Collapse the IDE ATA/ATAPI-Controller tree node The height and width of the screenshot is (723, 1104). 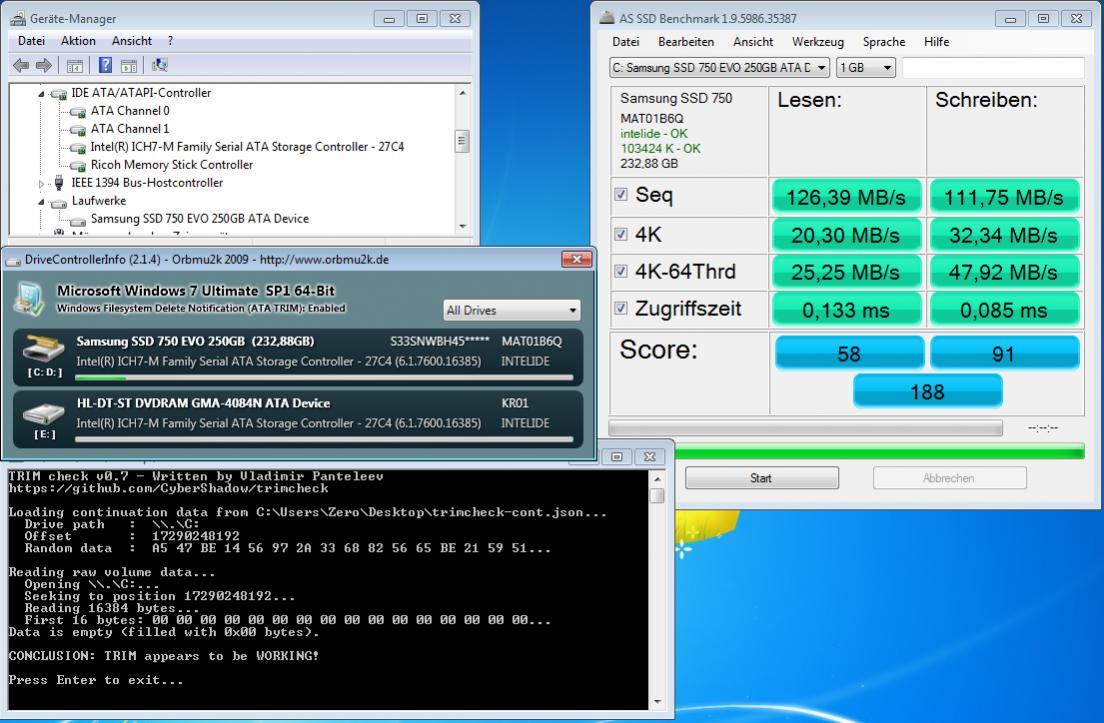click(41, 94)
